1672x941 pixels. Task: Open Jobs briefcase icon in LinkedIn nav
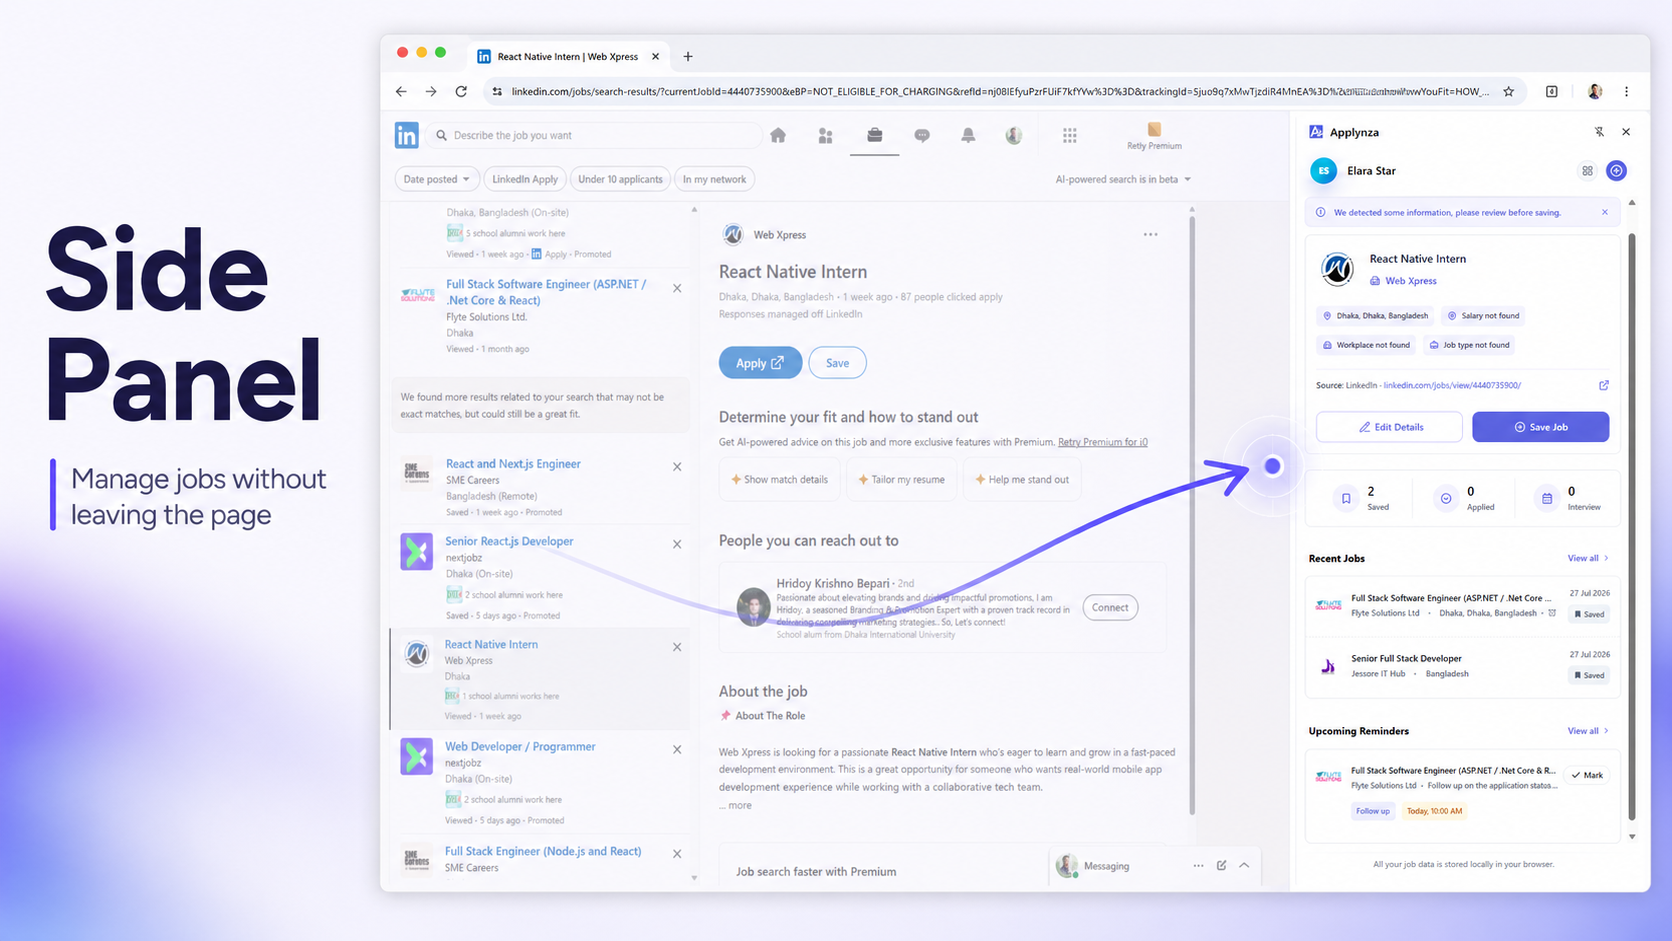874,134
